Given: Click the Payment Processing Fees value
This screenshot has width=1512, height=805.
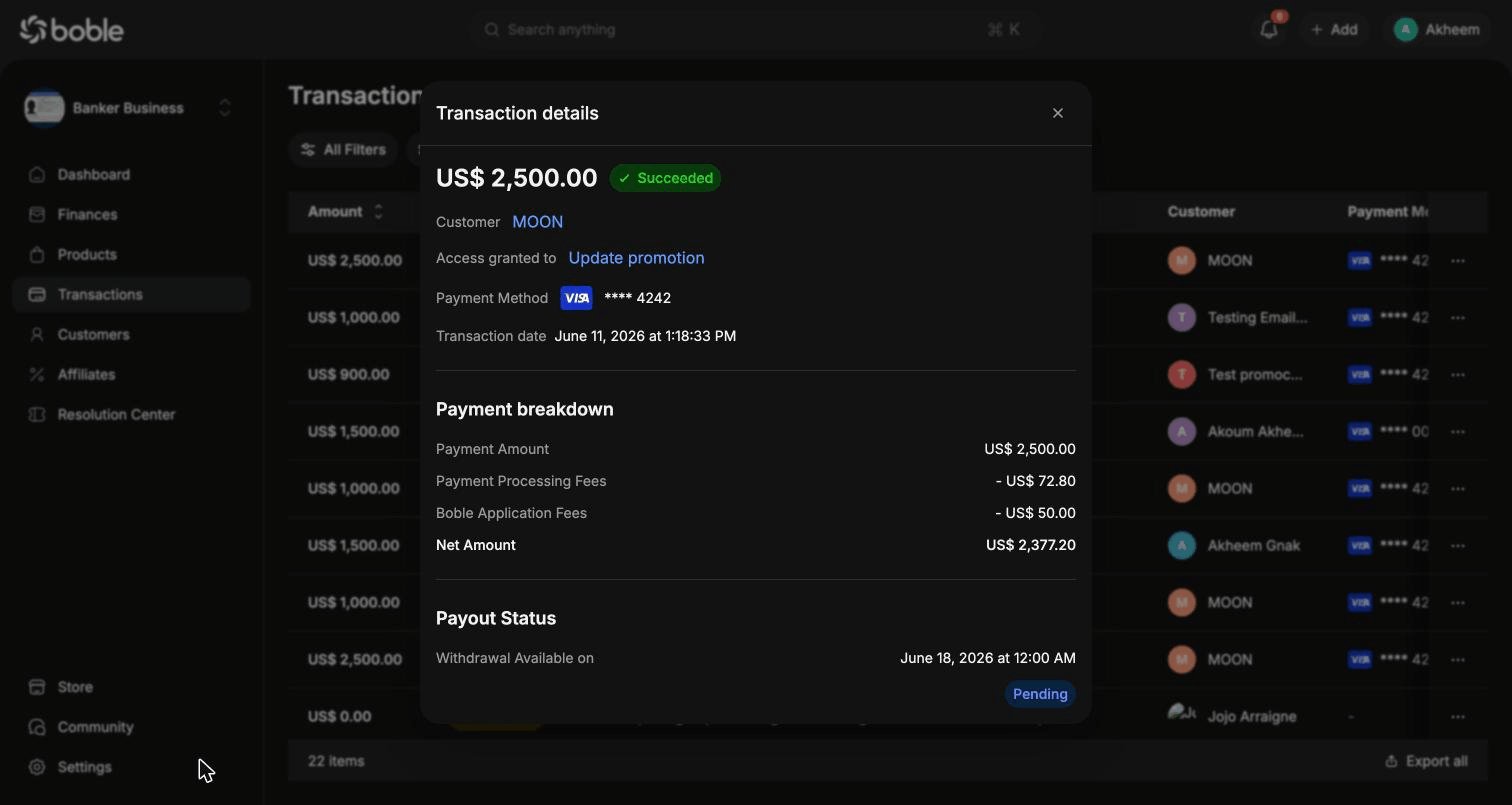Looking at the screenshot, I should tap(1036, 481).
